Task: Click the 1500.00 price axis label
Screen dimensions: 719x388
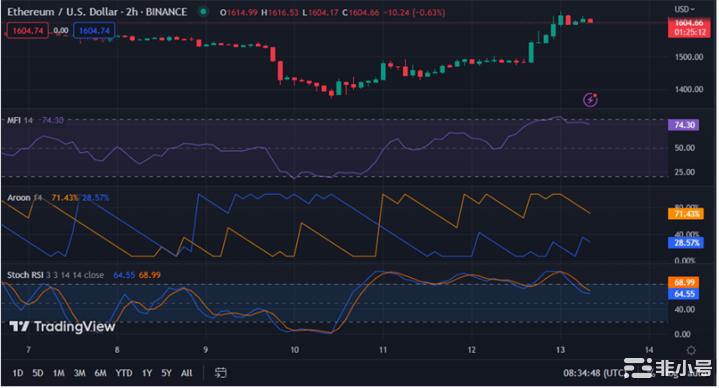Action: coord(689,57)
